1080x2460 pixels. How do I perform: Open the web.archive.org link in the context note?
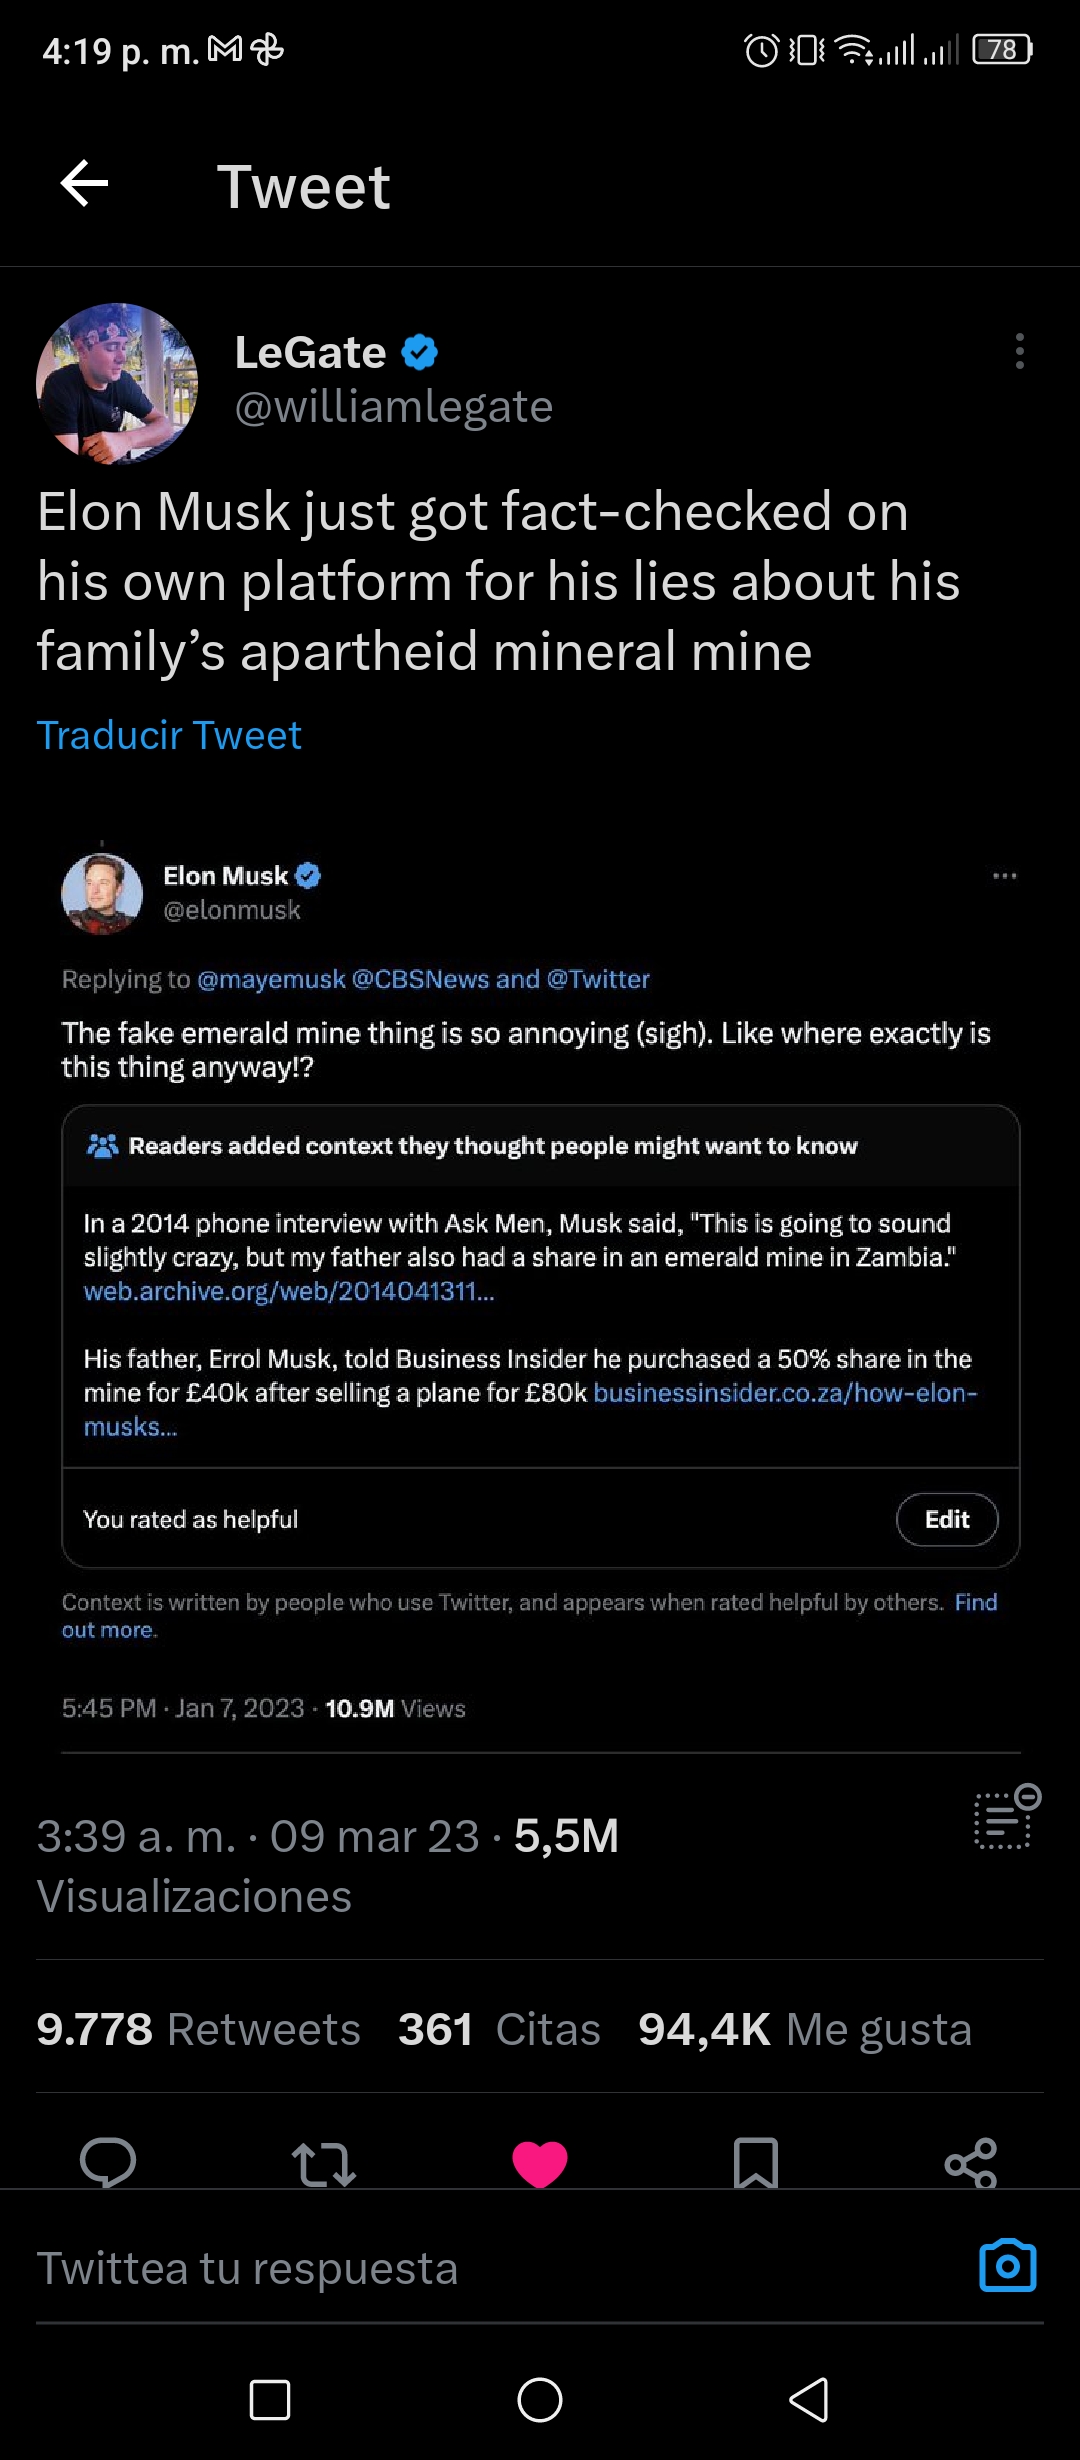[x=289, y=1291]
